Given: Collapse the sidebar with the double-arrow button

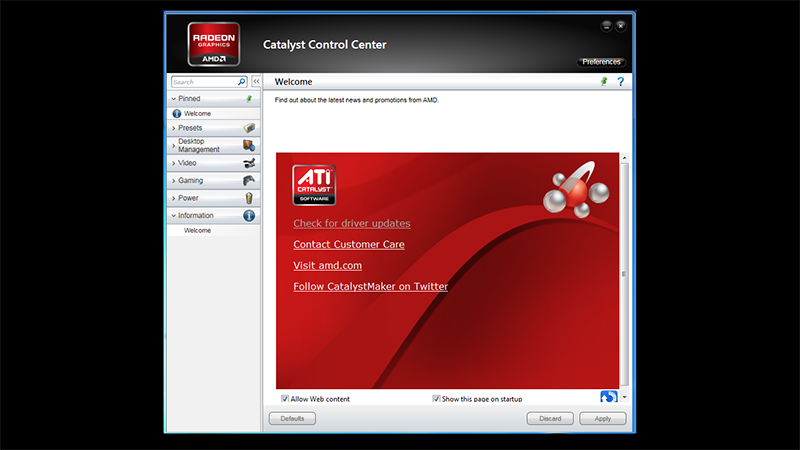Looking at the screenshot, I should click(256, 82).
